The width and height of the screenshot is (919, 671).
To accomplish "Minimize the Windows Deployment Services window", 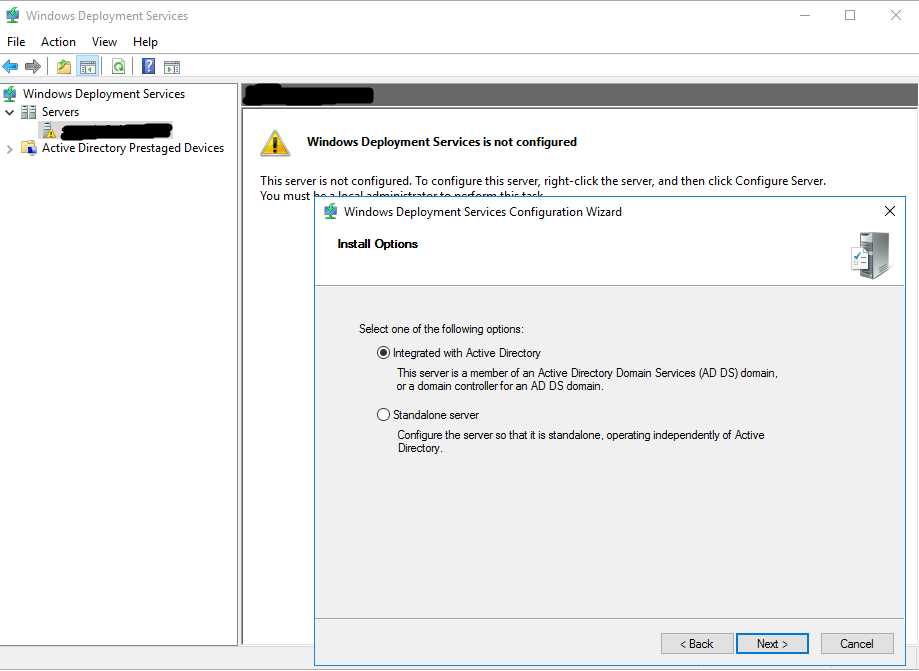I will (805, 16).
